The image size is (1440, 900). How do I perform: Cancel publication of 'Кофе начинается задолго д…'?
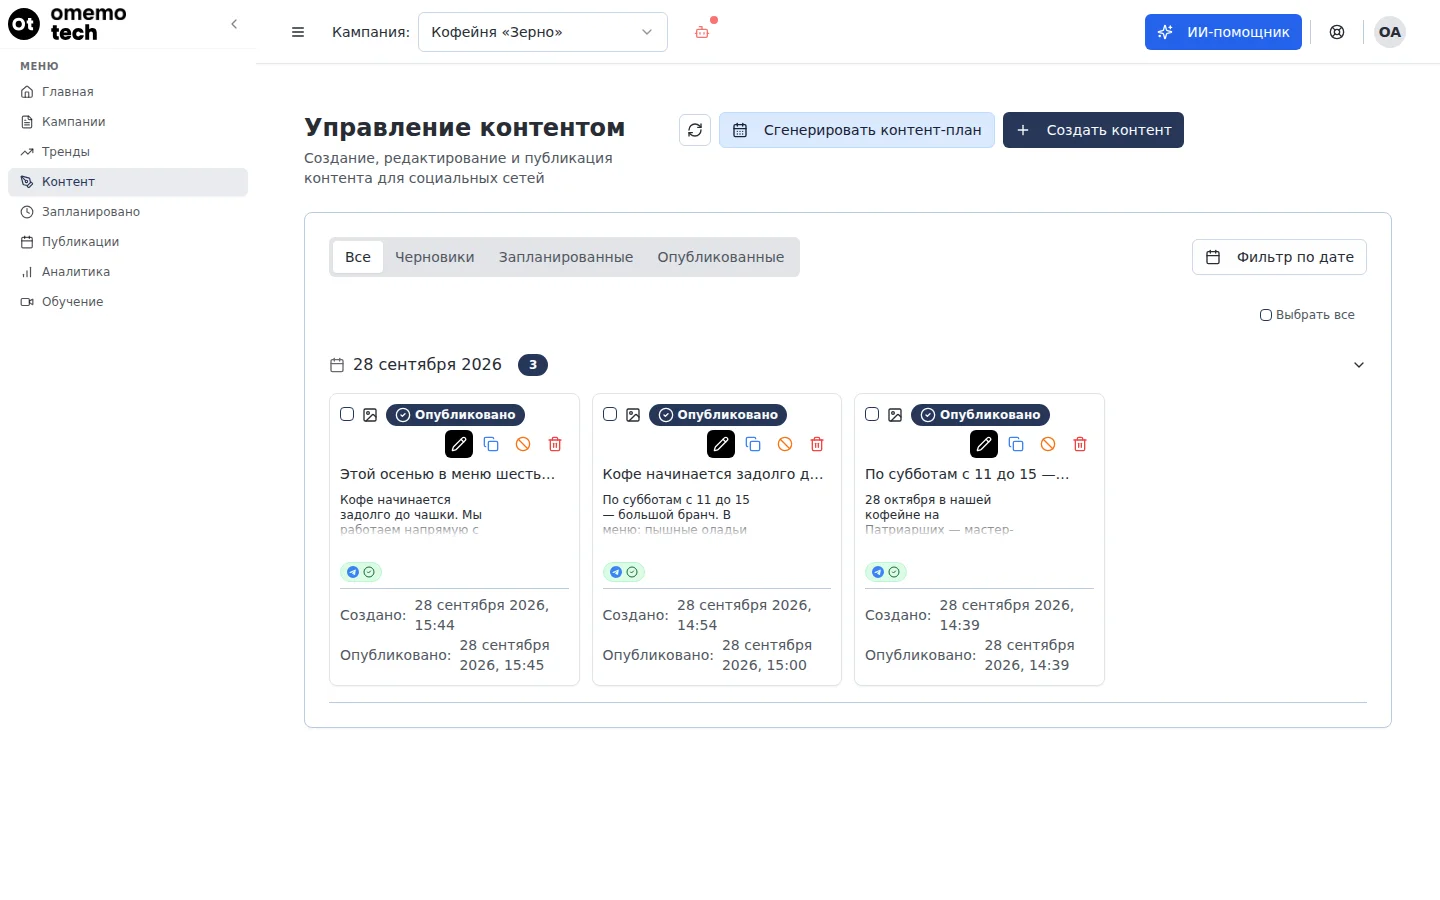tap(785, 444)
